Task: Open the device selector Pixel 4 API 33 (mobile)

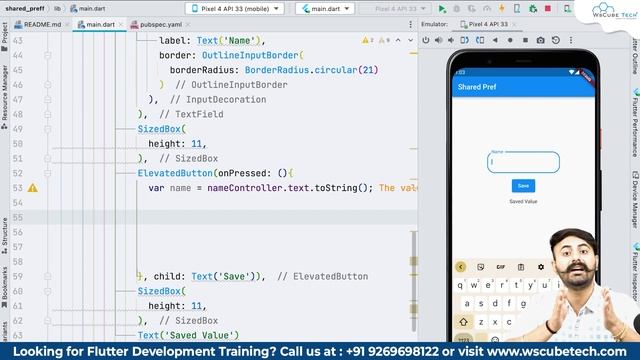Action: point(234,9)
